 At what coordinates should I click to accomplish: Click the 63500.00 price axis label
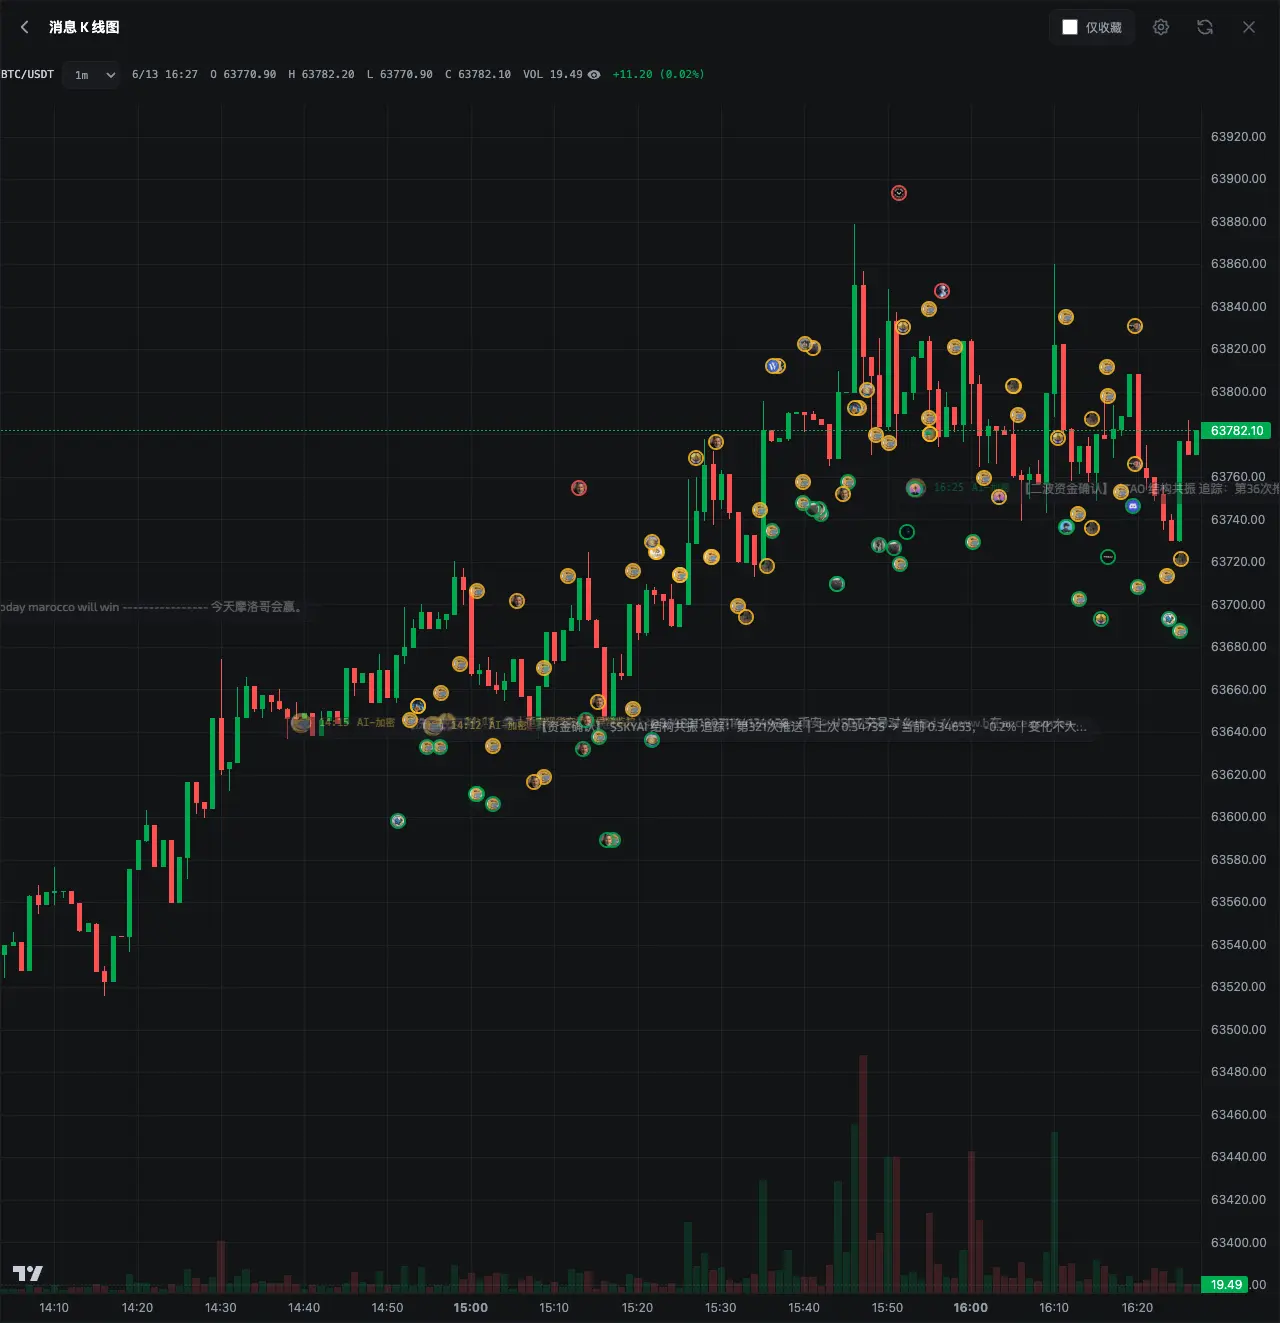click(x=1238, y=1030)
